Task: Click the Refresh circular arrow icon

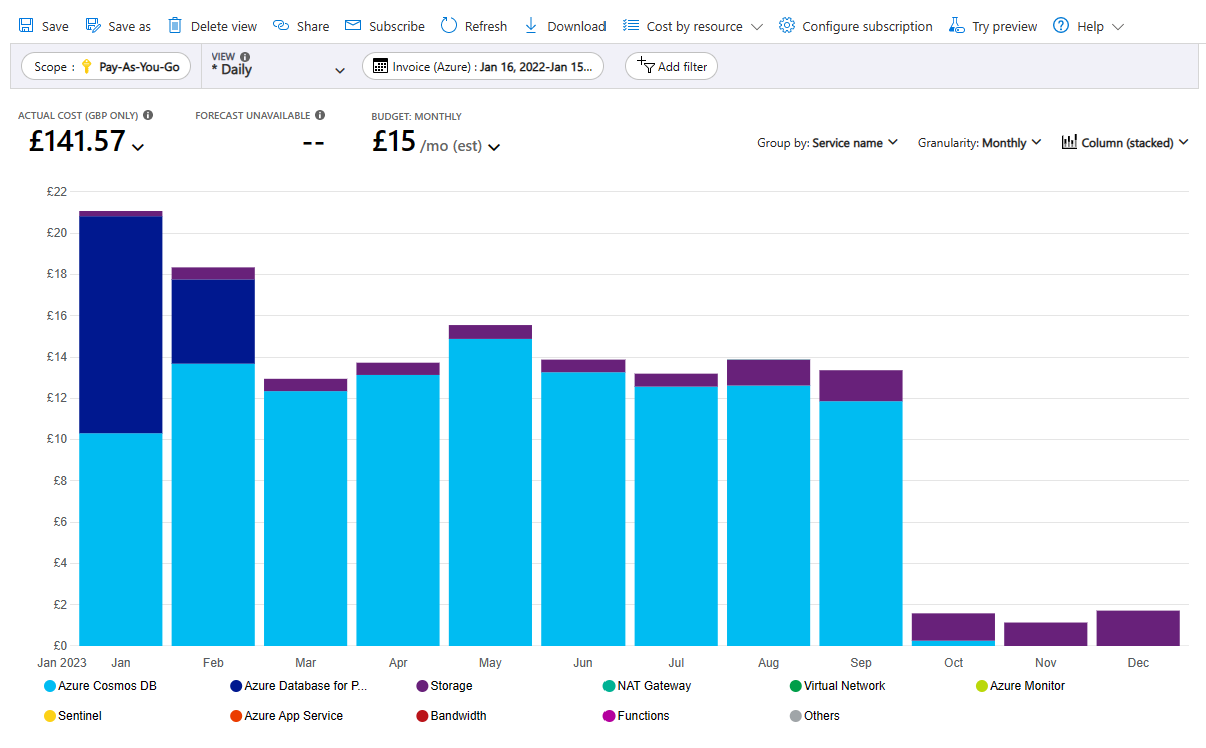Action: [x=449, y=26]
